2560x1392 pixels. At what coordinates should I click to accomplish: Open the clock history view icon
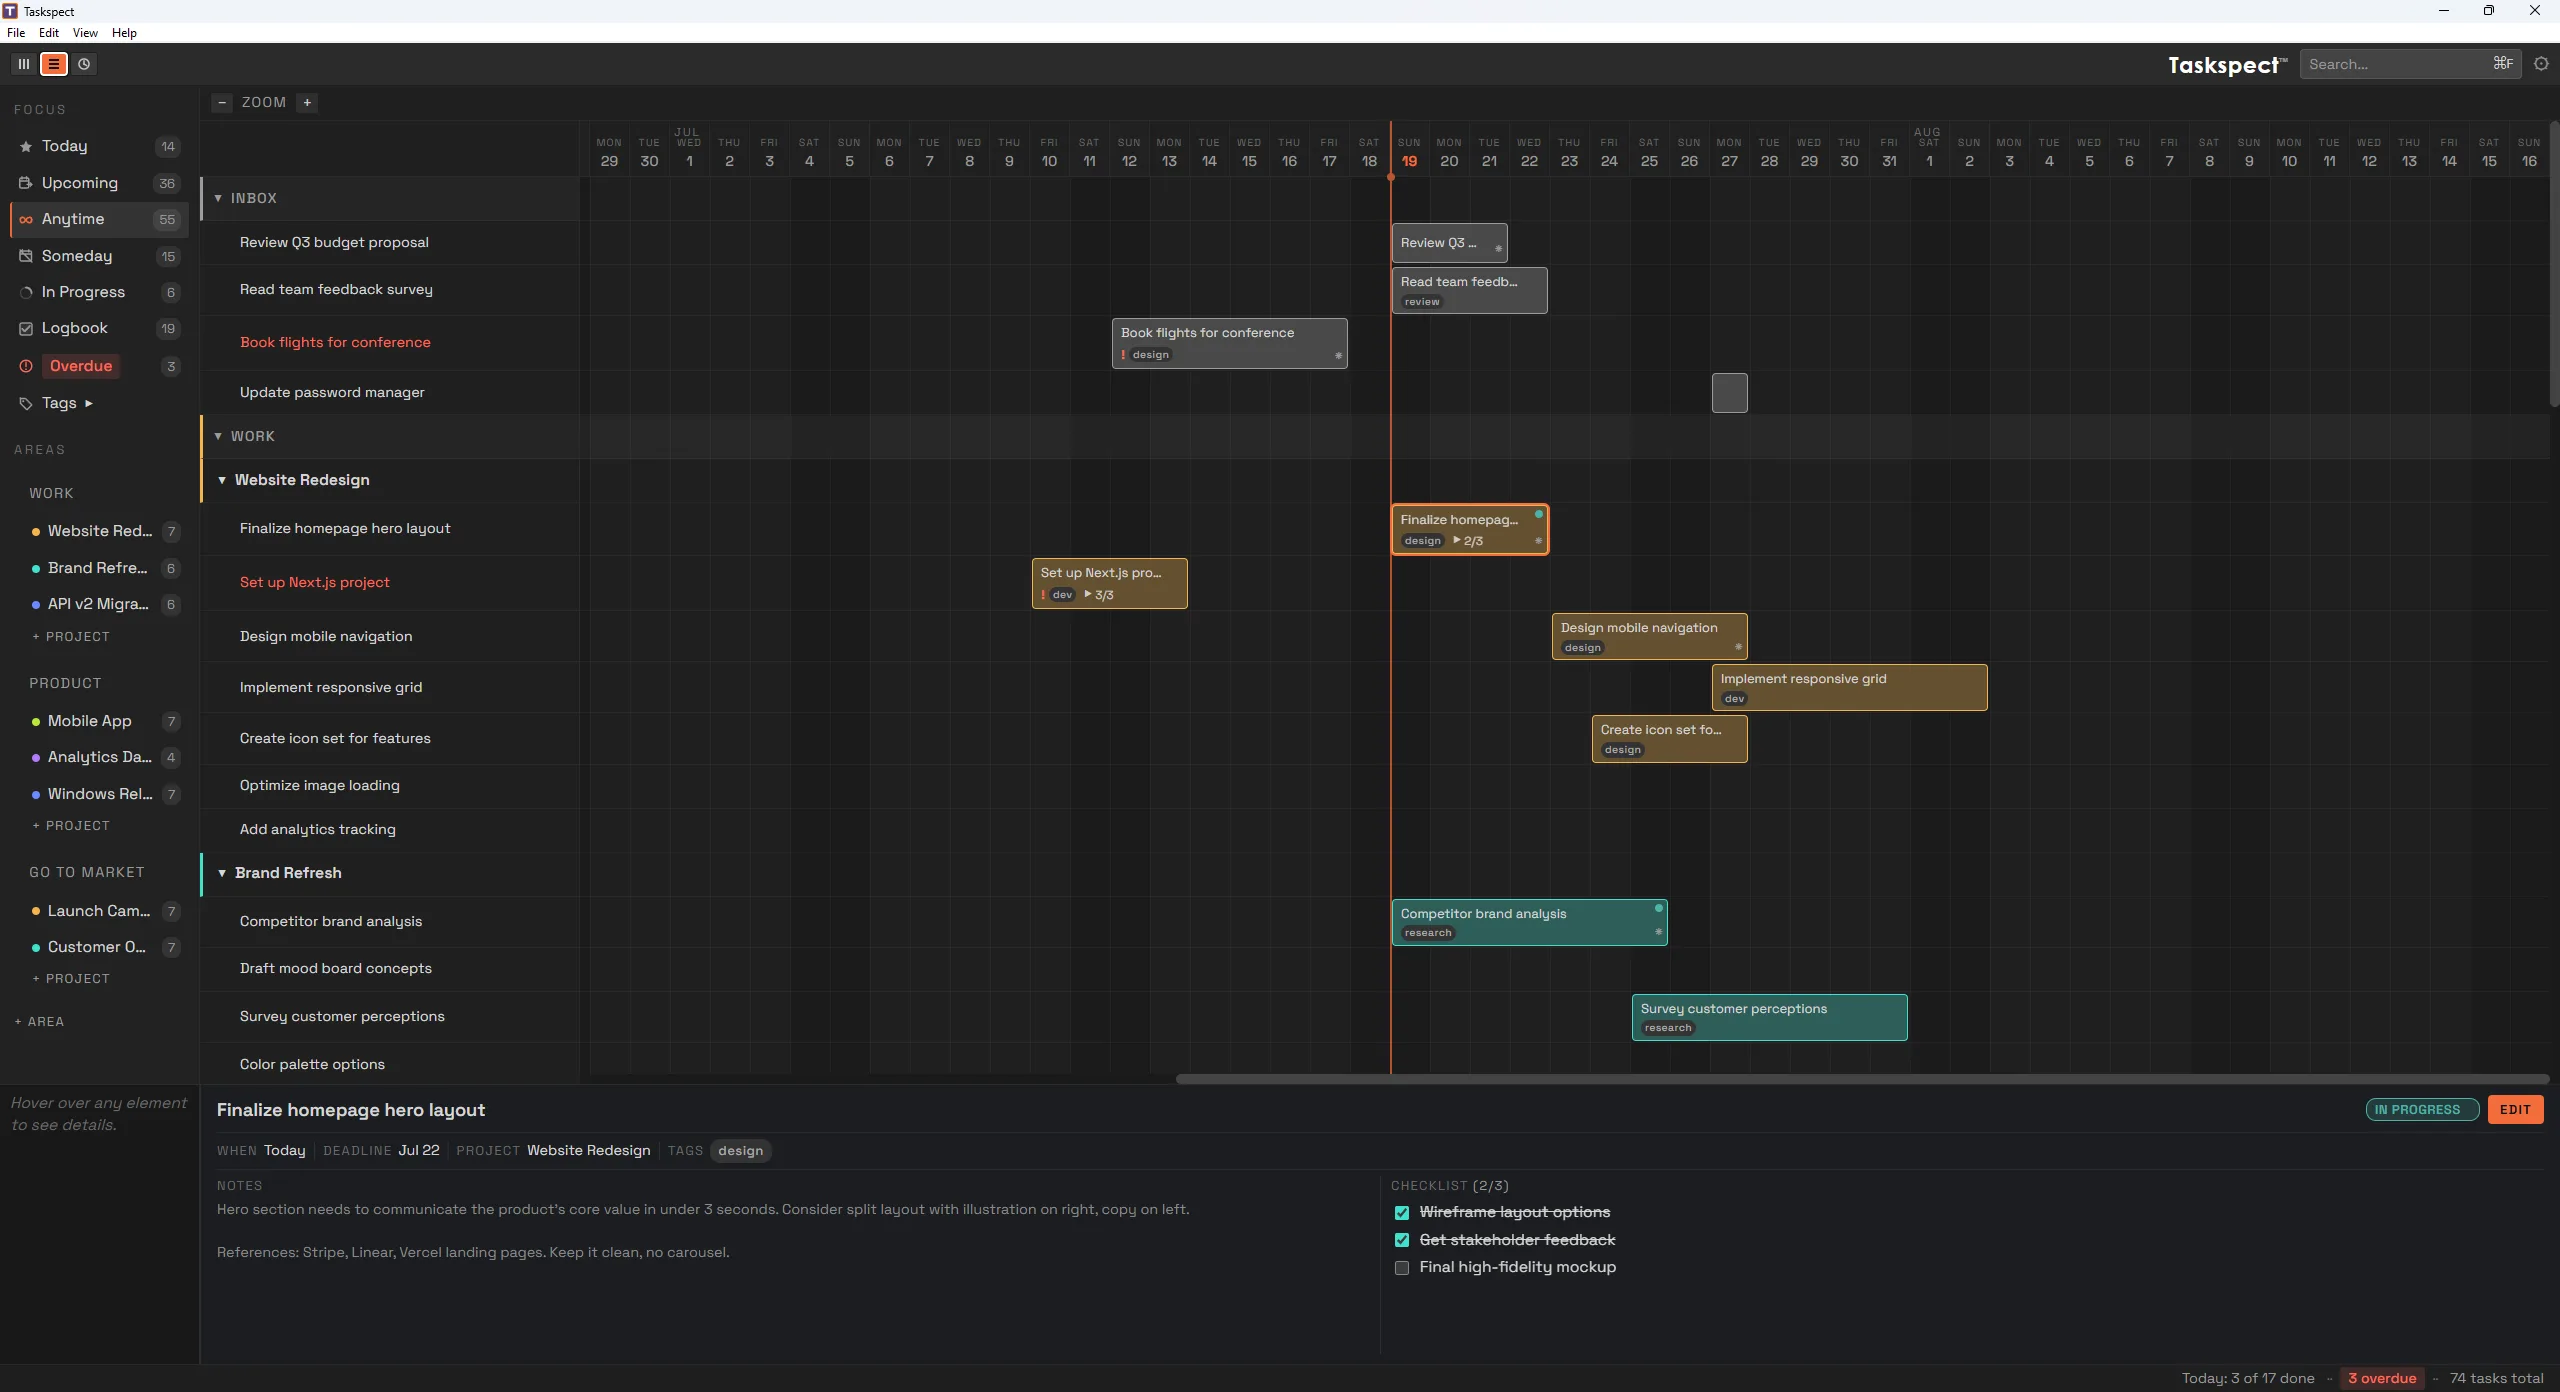tap(84, 64)
